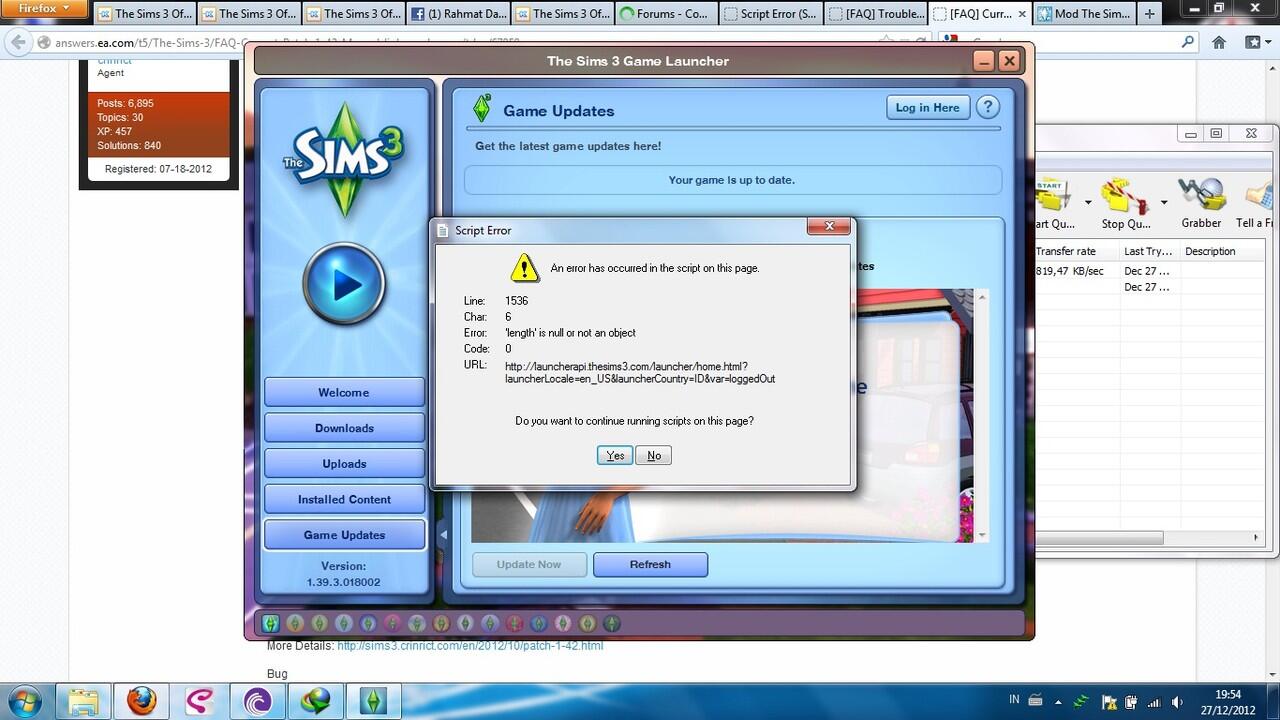The image size is (1280, 720).
Task: Click Yes in Script Error dialog
Action: pos(615,455)
